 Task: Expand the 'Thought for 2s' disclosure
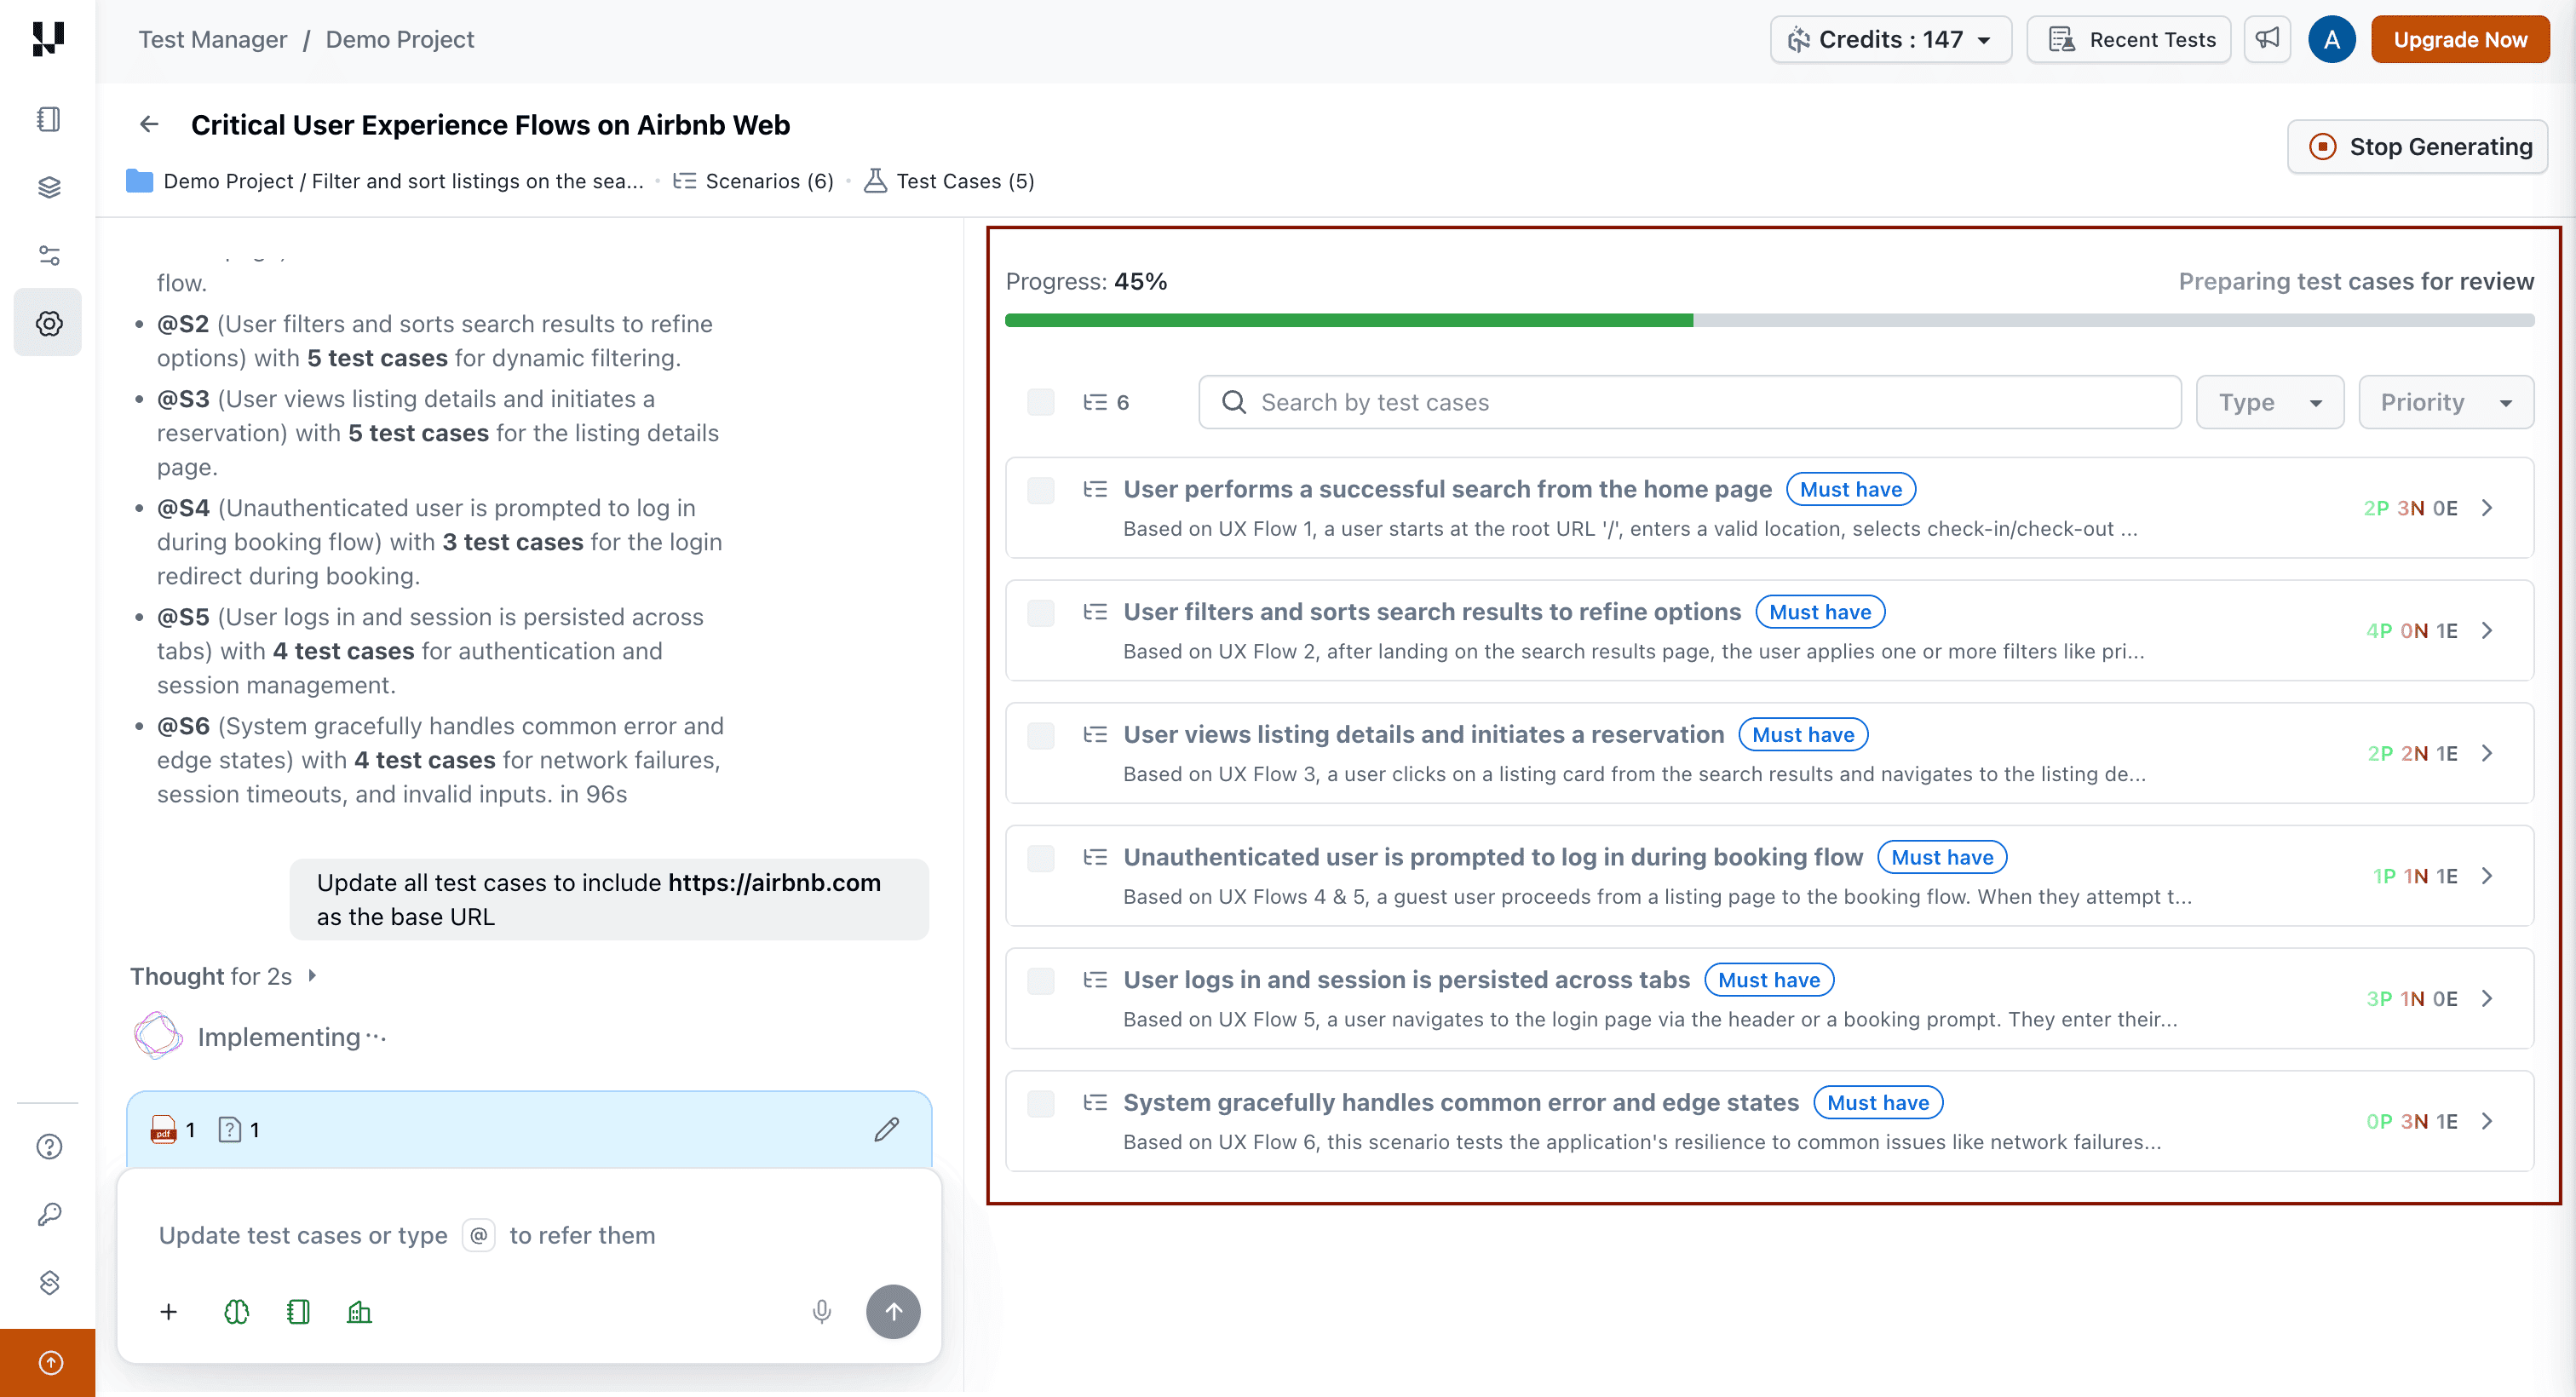coord(312,976)
